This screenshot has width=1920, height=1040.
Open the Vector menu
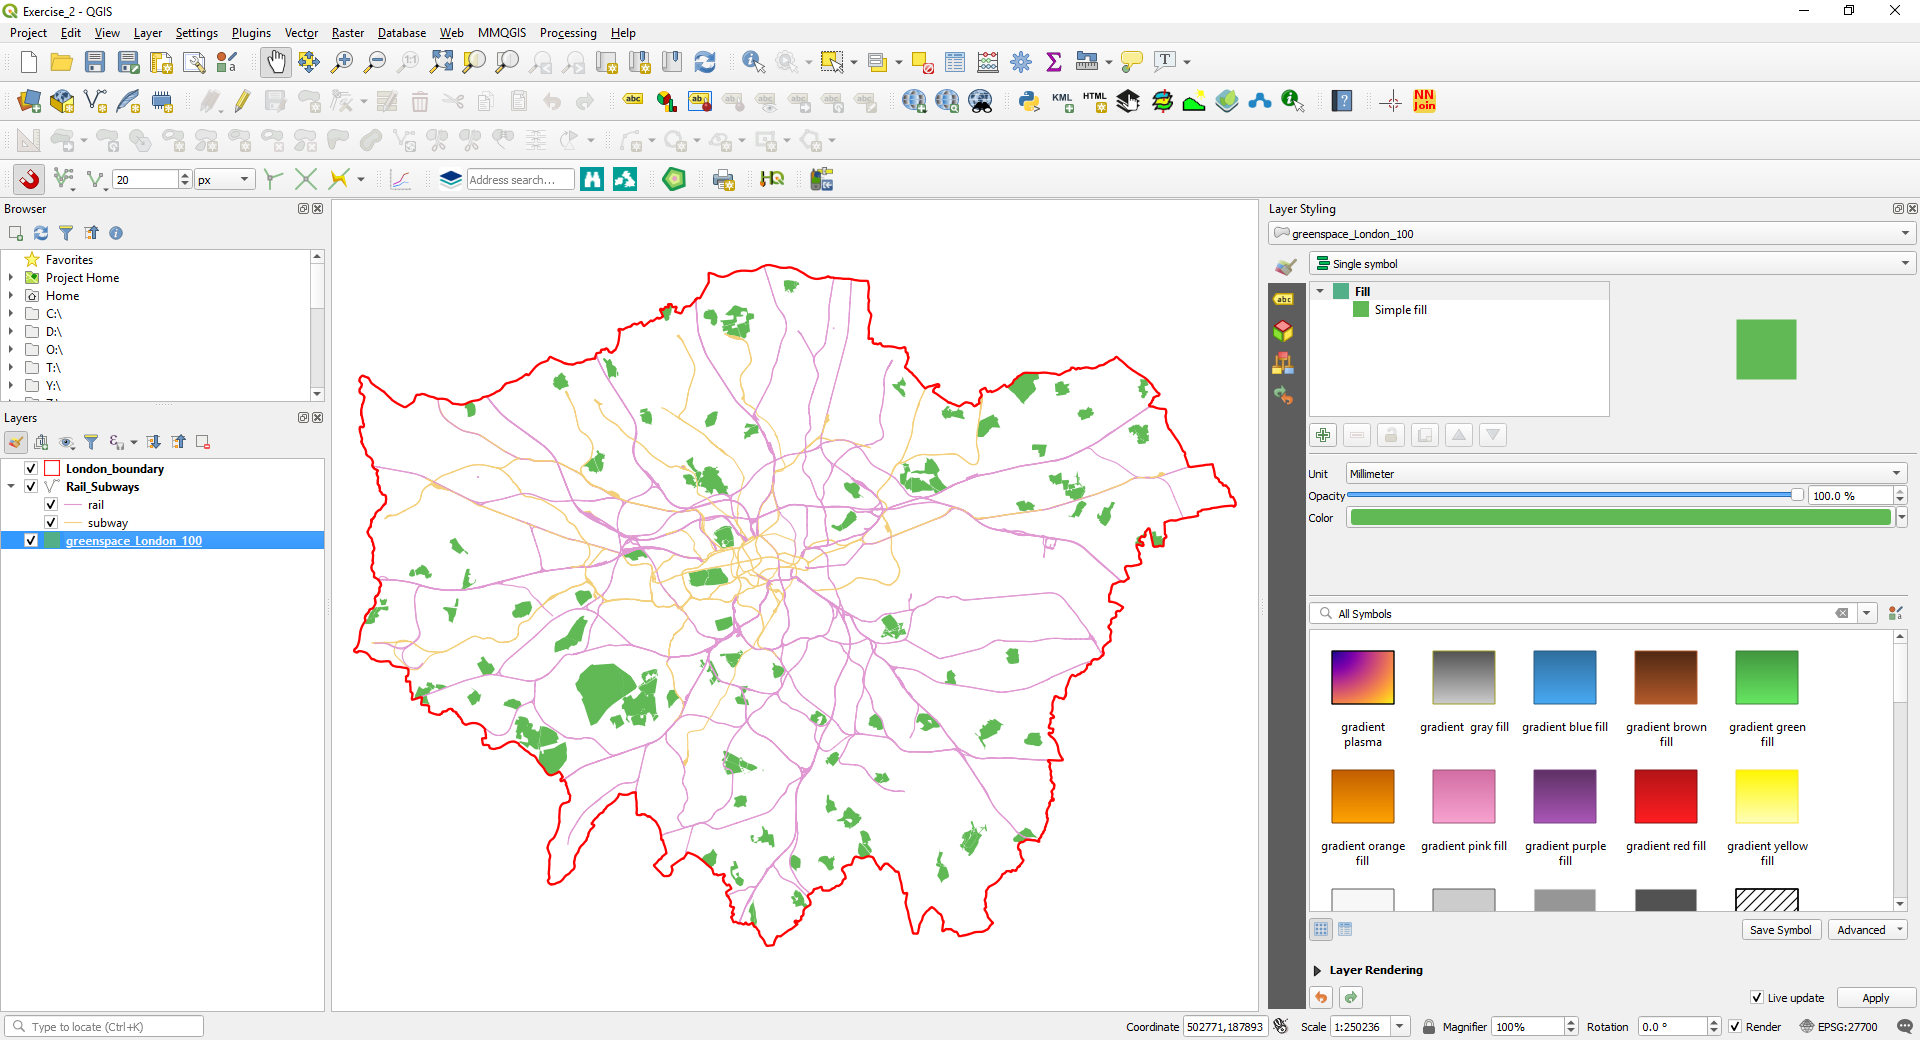coord(301,33)
